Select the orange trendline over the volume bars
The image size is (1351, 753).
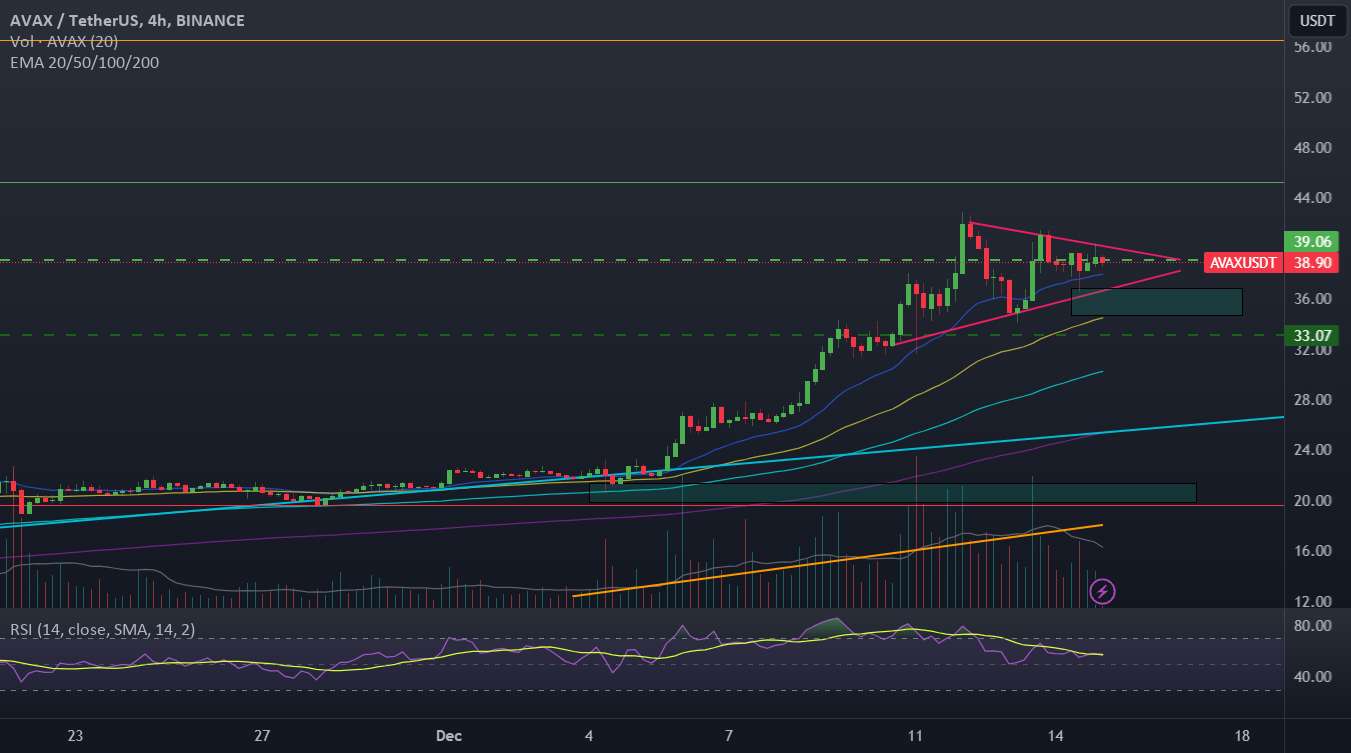838,560
